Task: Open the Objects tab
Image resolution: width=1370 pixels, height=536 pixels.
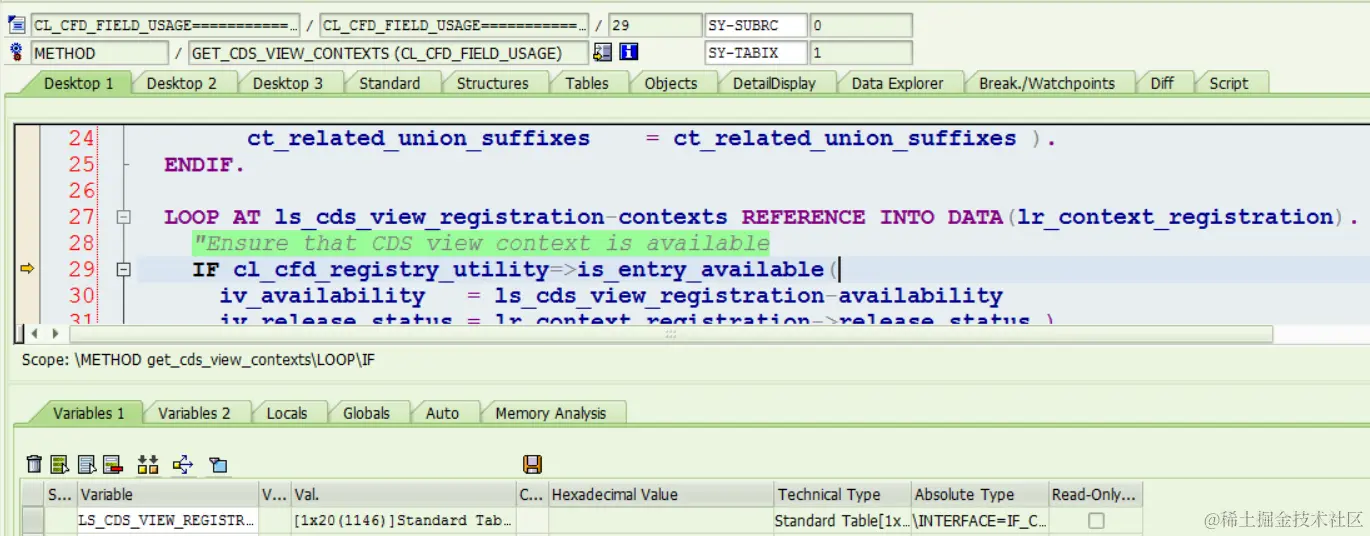Action: [671, 83]
